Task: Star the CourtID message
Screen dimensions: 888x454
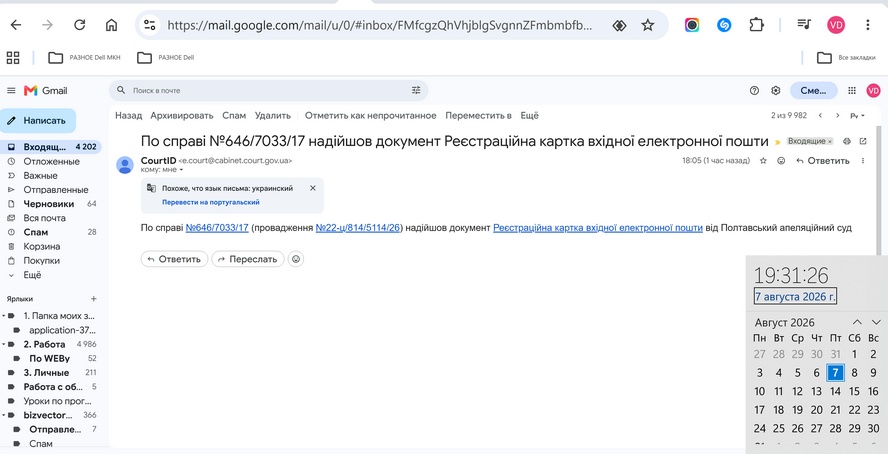Action: tap(763, 161)
